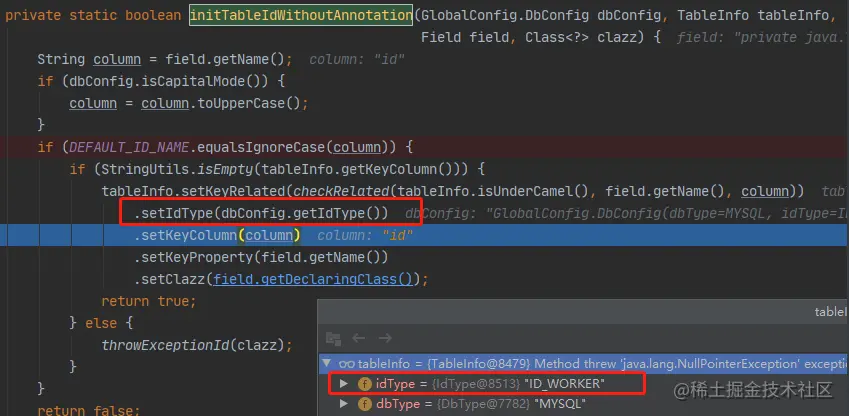This screenshot has height=416, width=849.
Task: Expand the dbType field node
Action: (x=343, y=404)
